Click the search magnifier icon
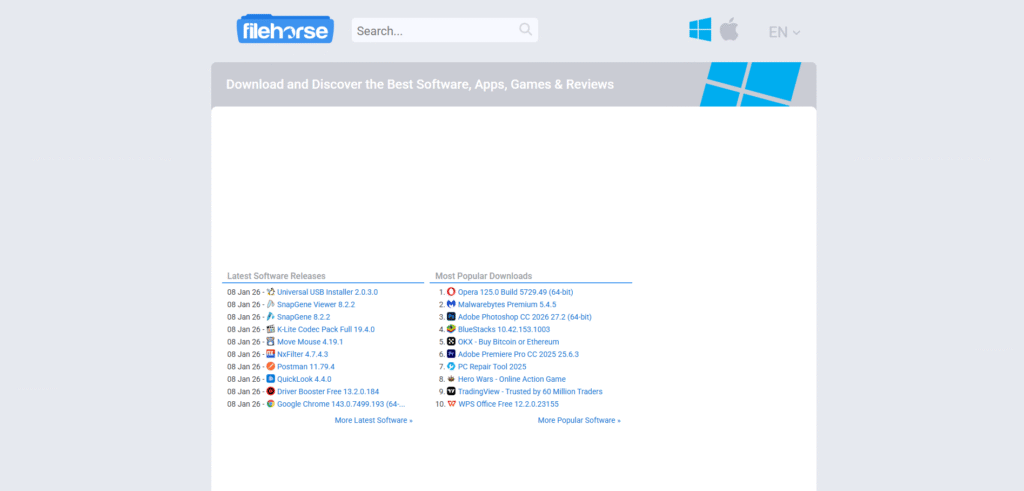This screenshot has height=491, width=1024. click(x=525, y=29)
